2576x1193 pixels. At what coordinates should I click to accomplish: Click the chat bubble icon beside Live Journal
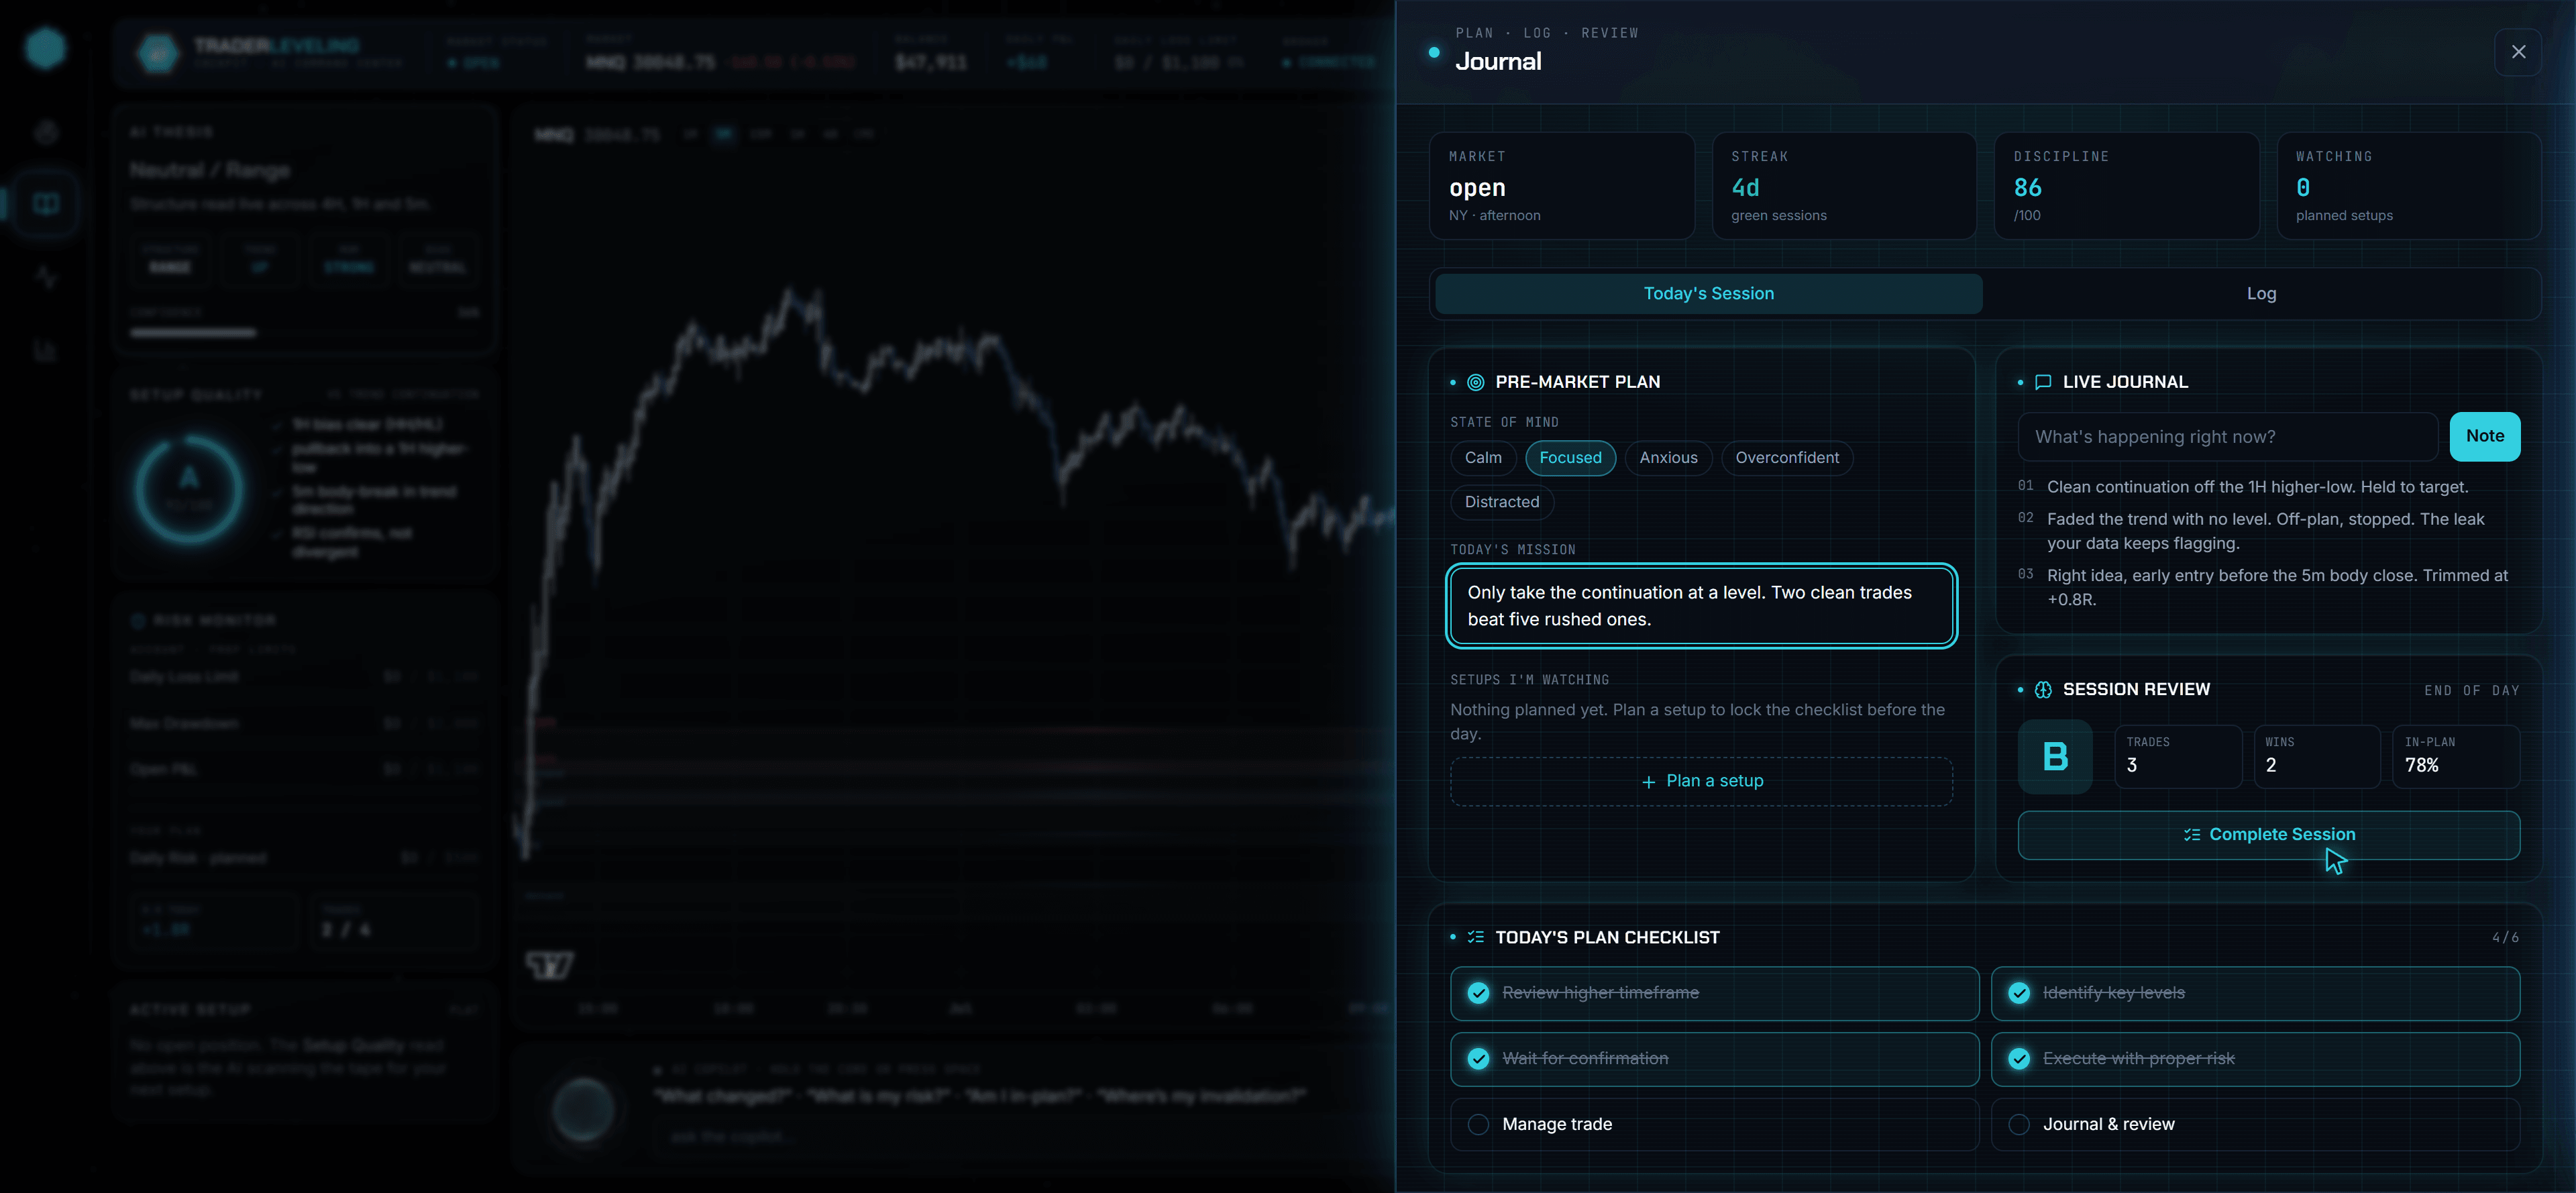[x=2043, y=382]
